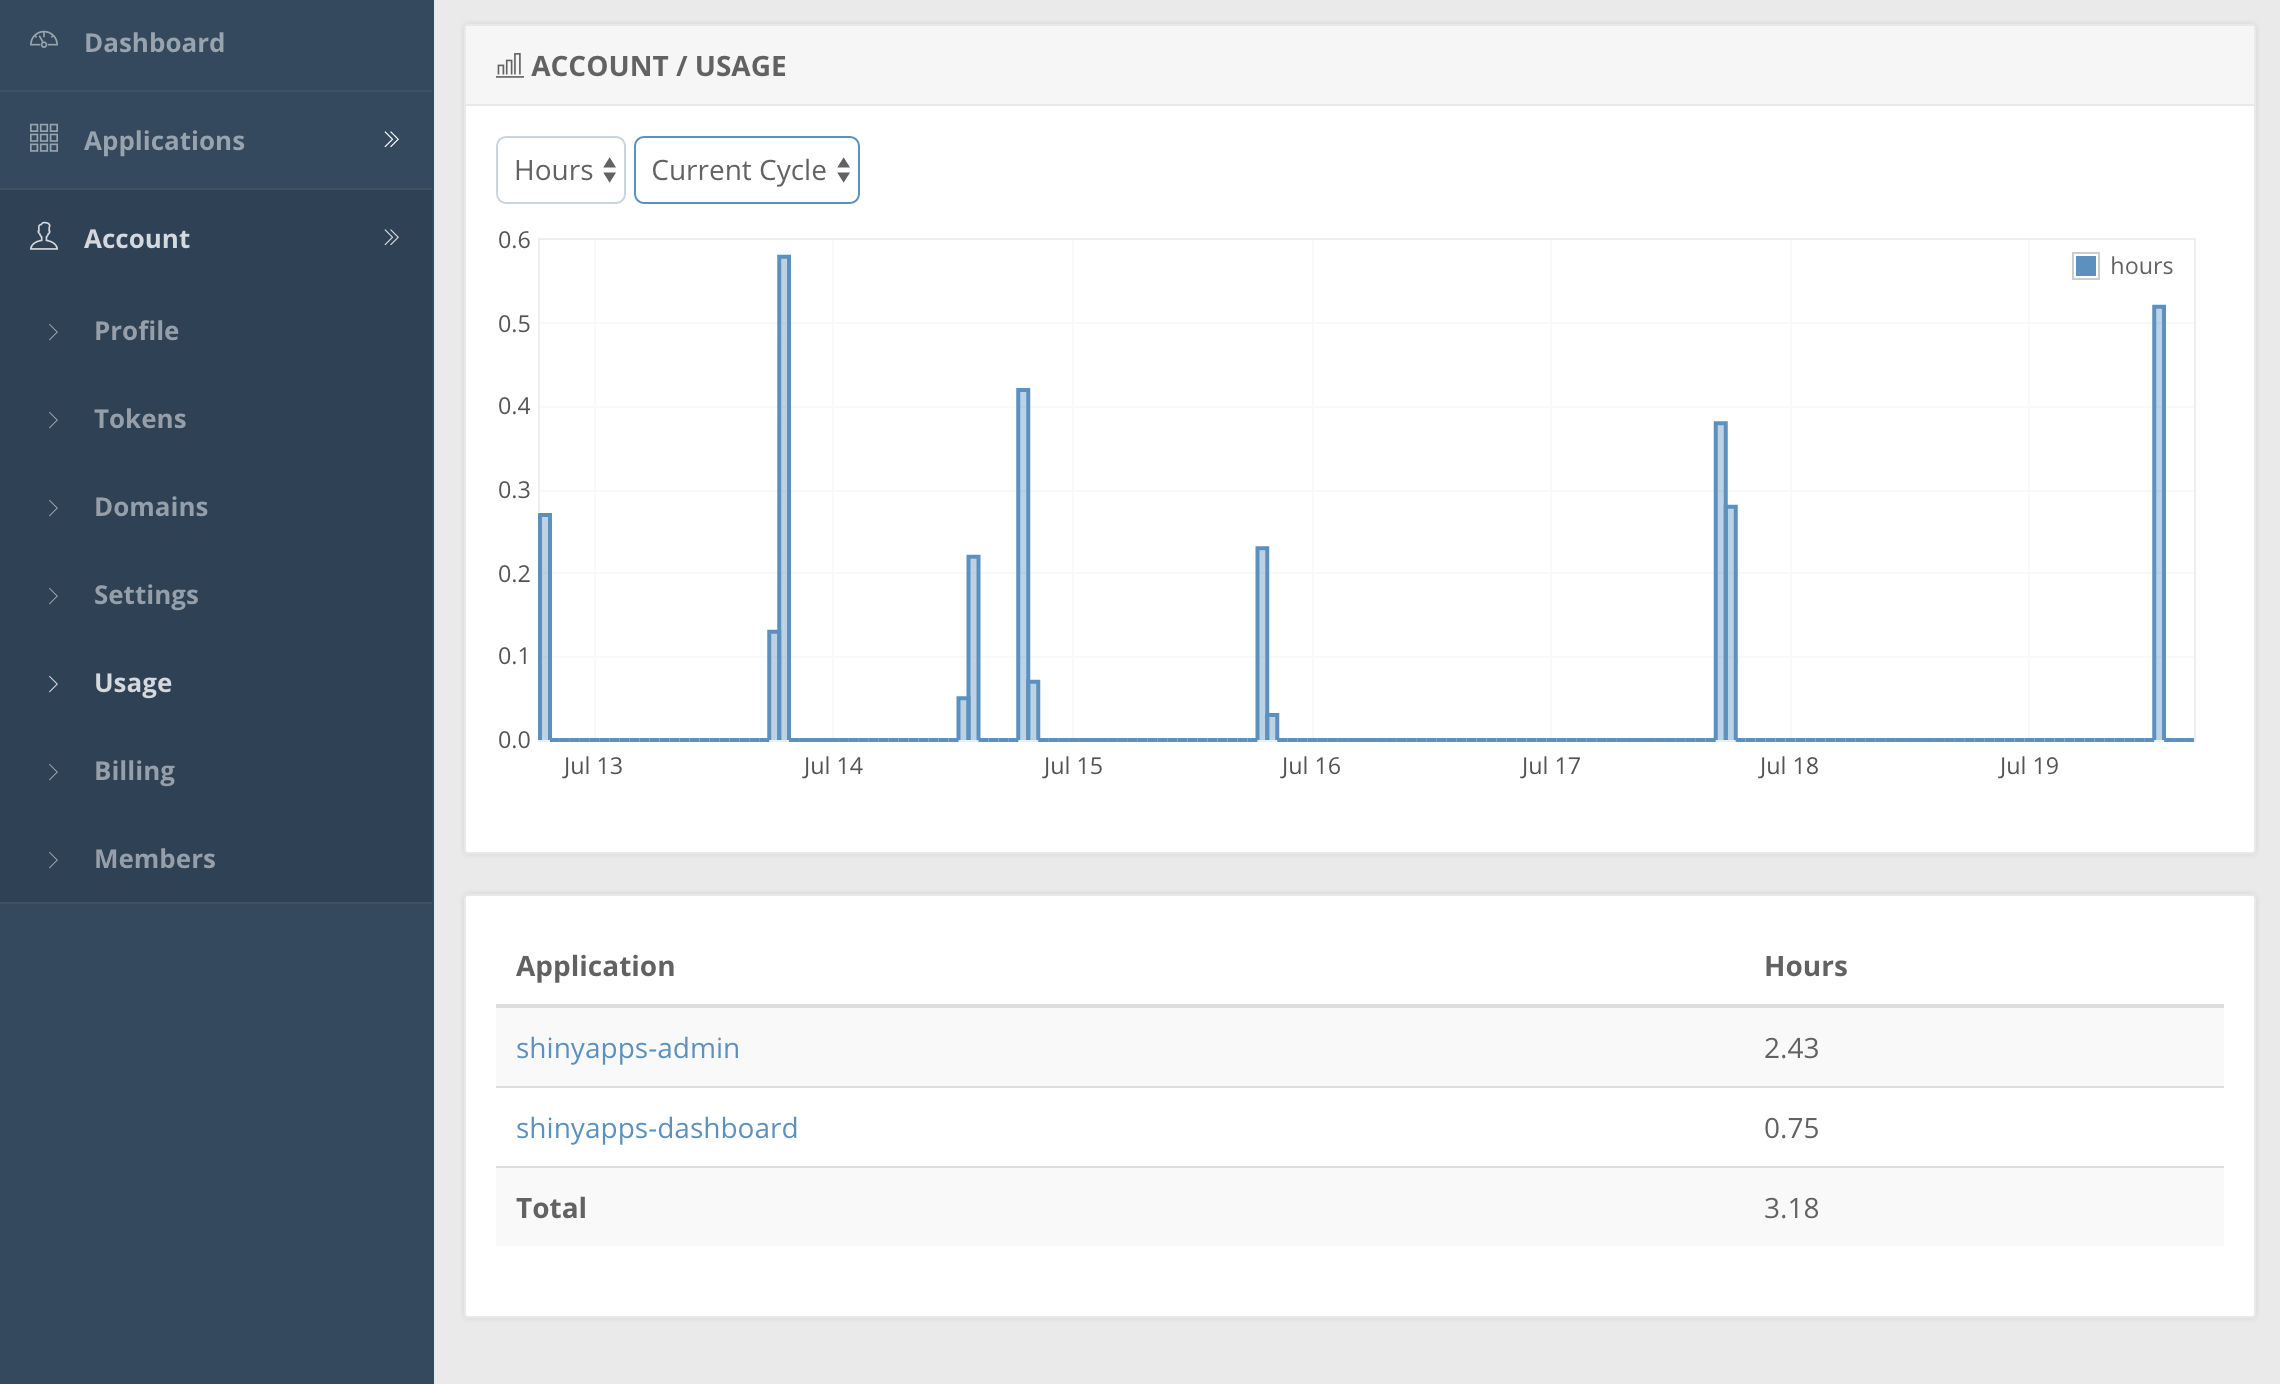Click the 2.43 hours value
2280x1384 pixels.
[1791, 1048]
